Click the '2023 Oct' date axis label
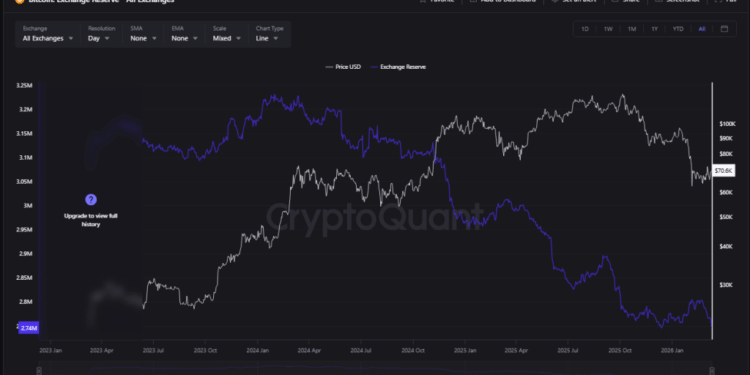This screenshot has width=750, height=375. click(206, 351)
